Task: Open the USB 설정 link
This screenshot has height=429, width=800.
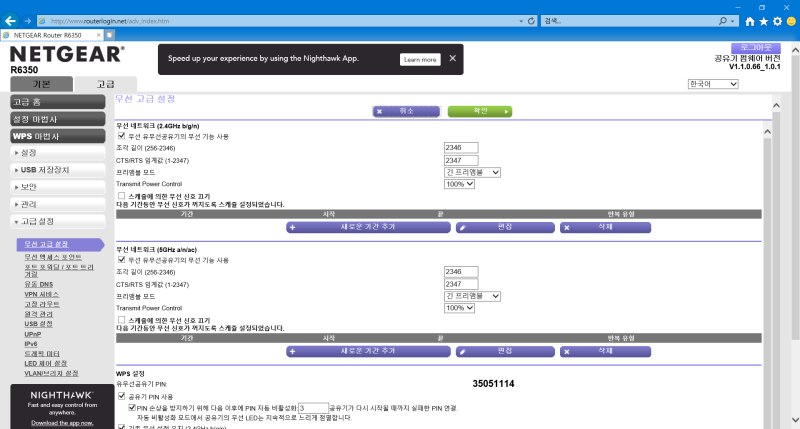Action: coord(39,324)
